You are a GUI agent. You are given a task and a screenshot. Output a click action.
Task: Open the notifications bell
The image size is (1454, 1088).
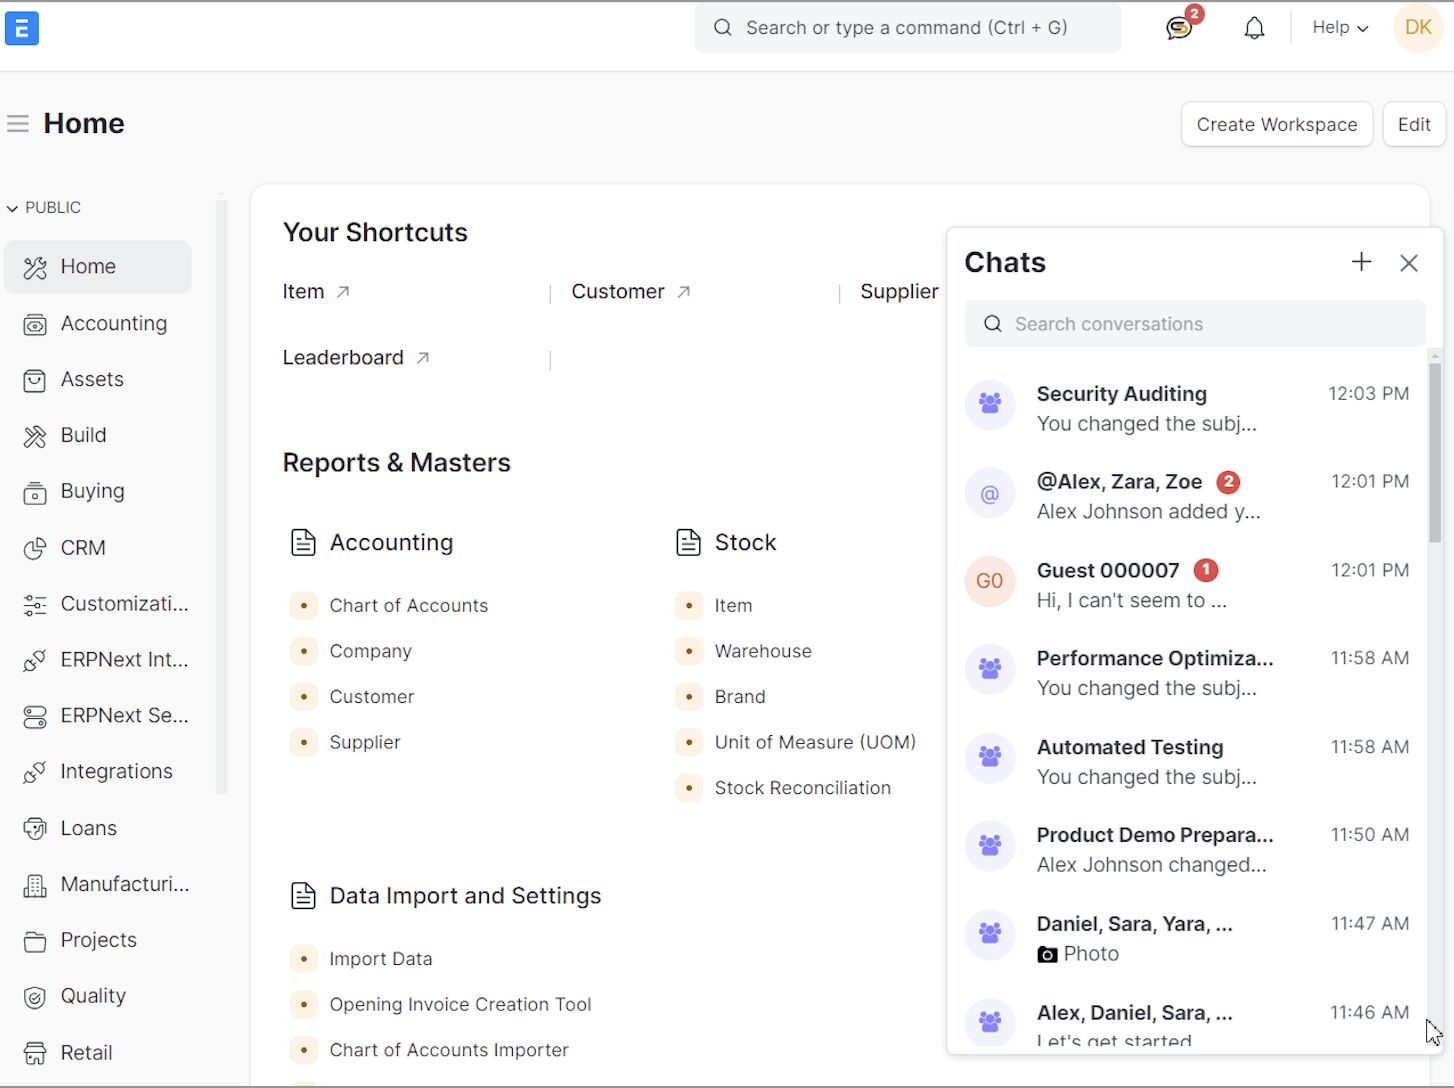click(1254, 28)
